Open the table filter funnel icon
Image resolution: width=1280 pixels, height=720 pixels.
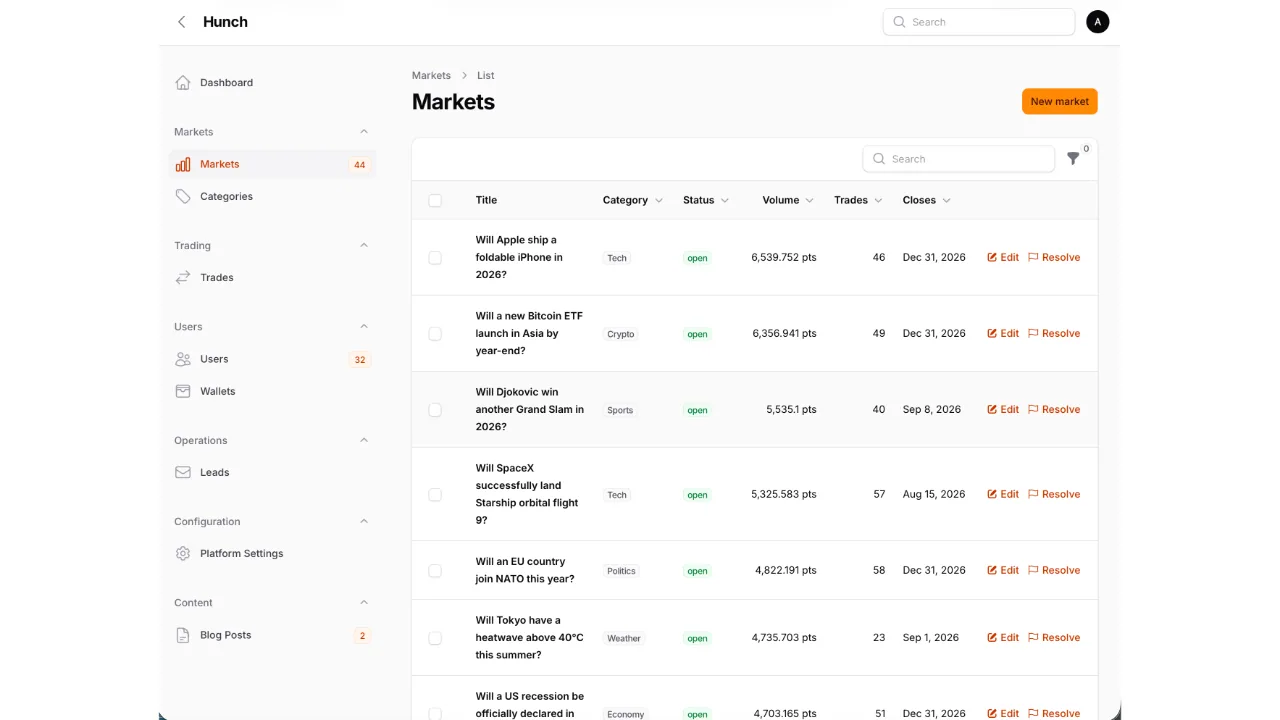tap(1073, 159)
